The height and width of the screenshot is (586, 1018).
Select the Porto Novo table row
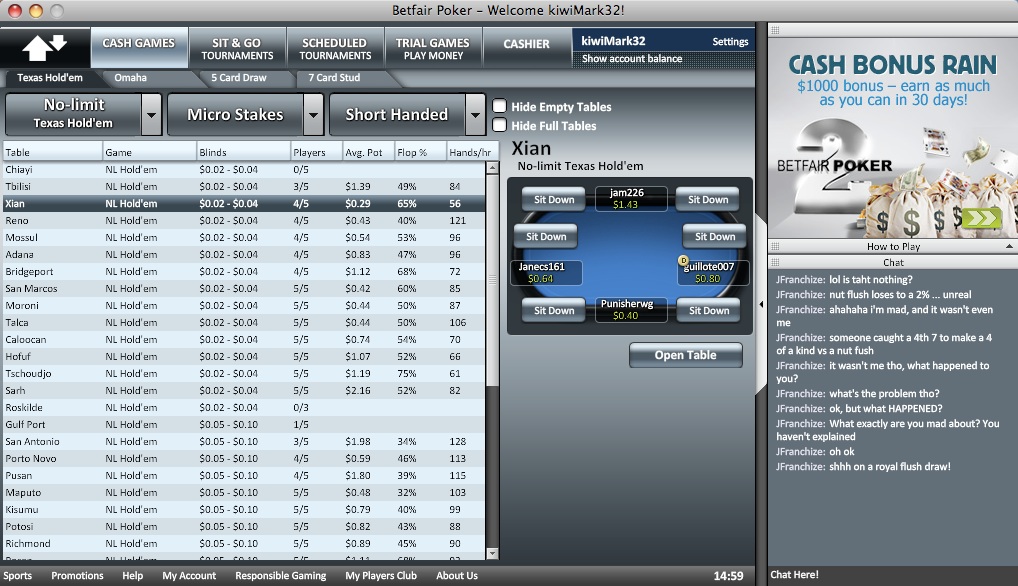[x=244, y=458]
